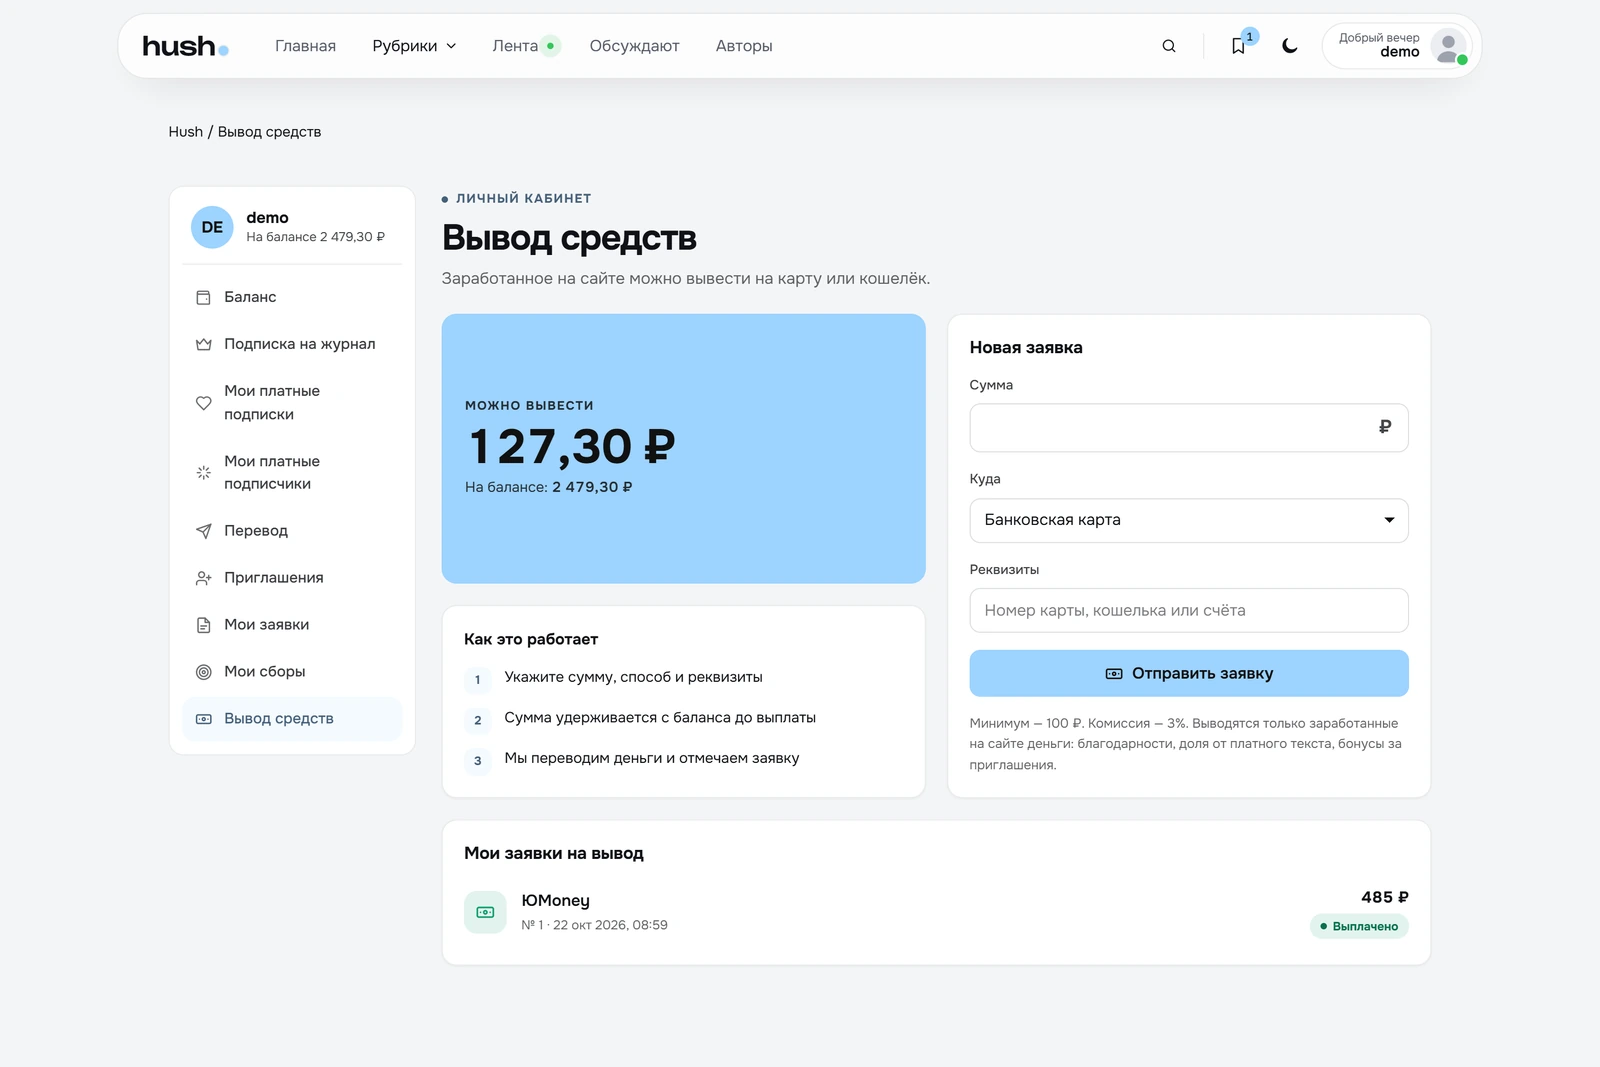1600x1067 pixels.
Task: Toggle dark mode moon icon
Action: 1290,46
